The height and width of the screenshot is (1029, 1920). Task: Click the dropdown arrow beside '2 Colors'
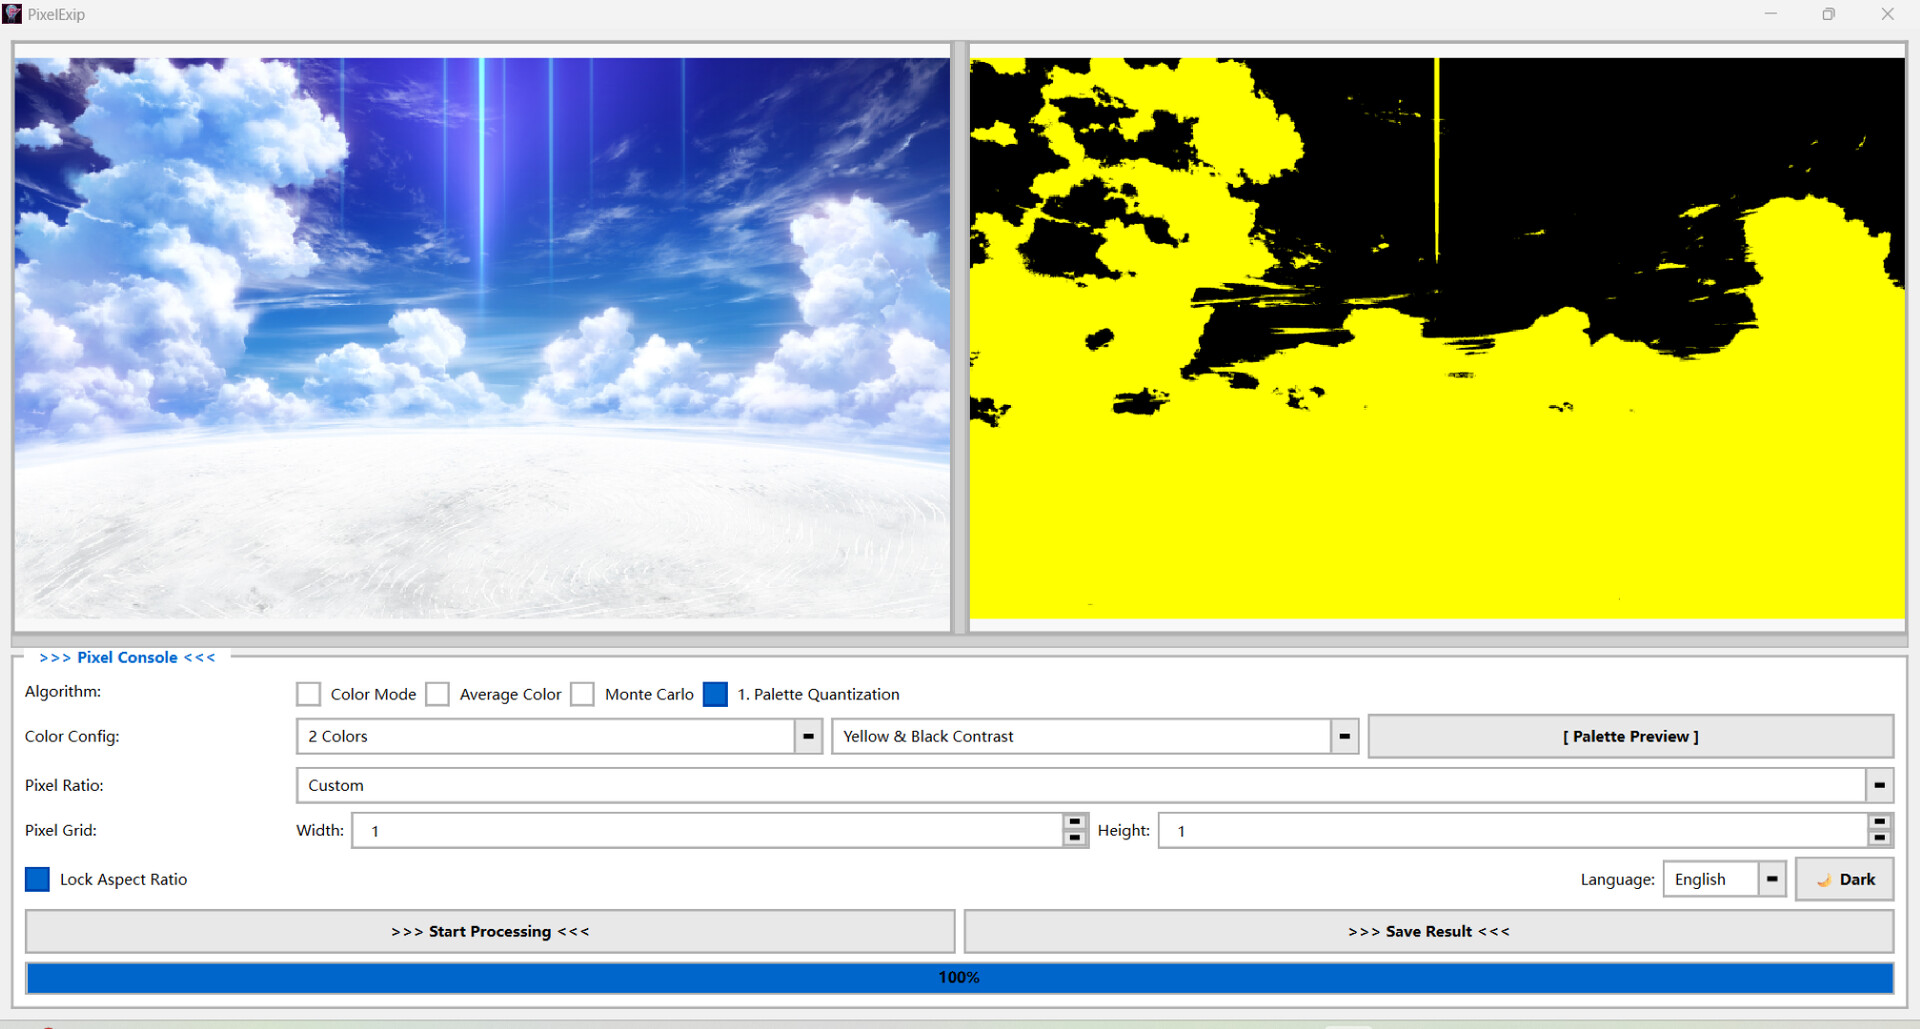tap(809, 736)
